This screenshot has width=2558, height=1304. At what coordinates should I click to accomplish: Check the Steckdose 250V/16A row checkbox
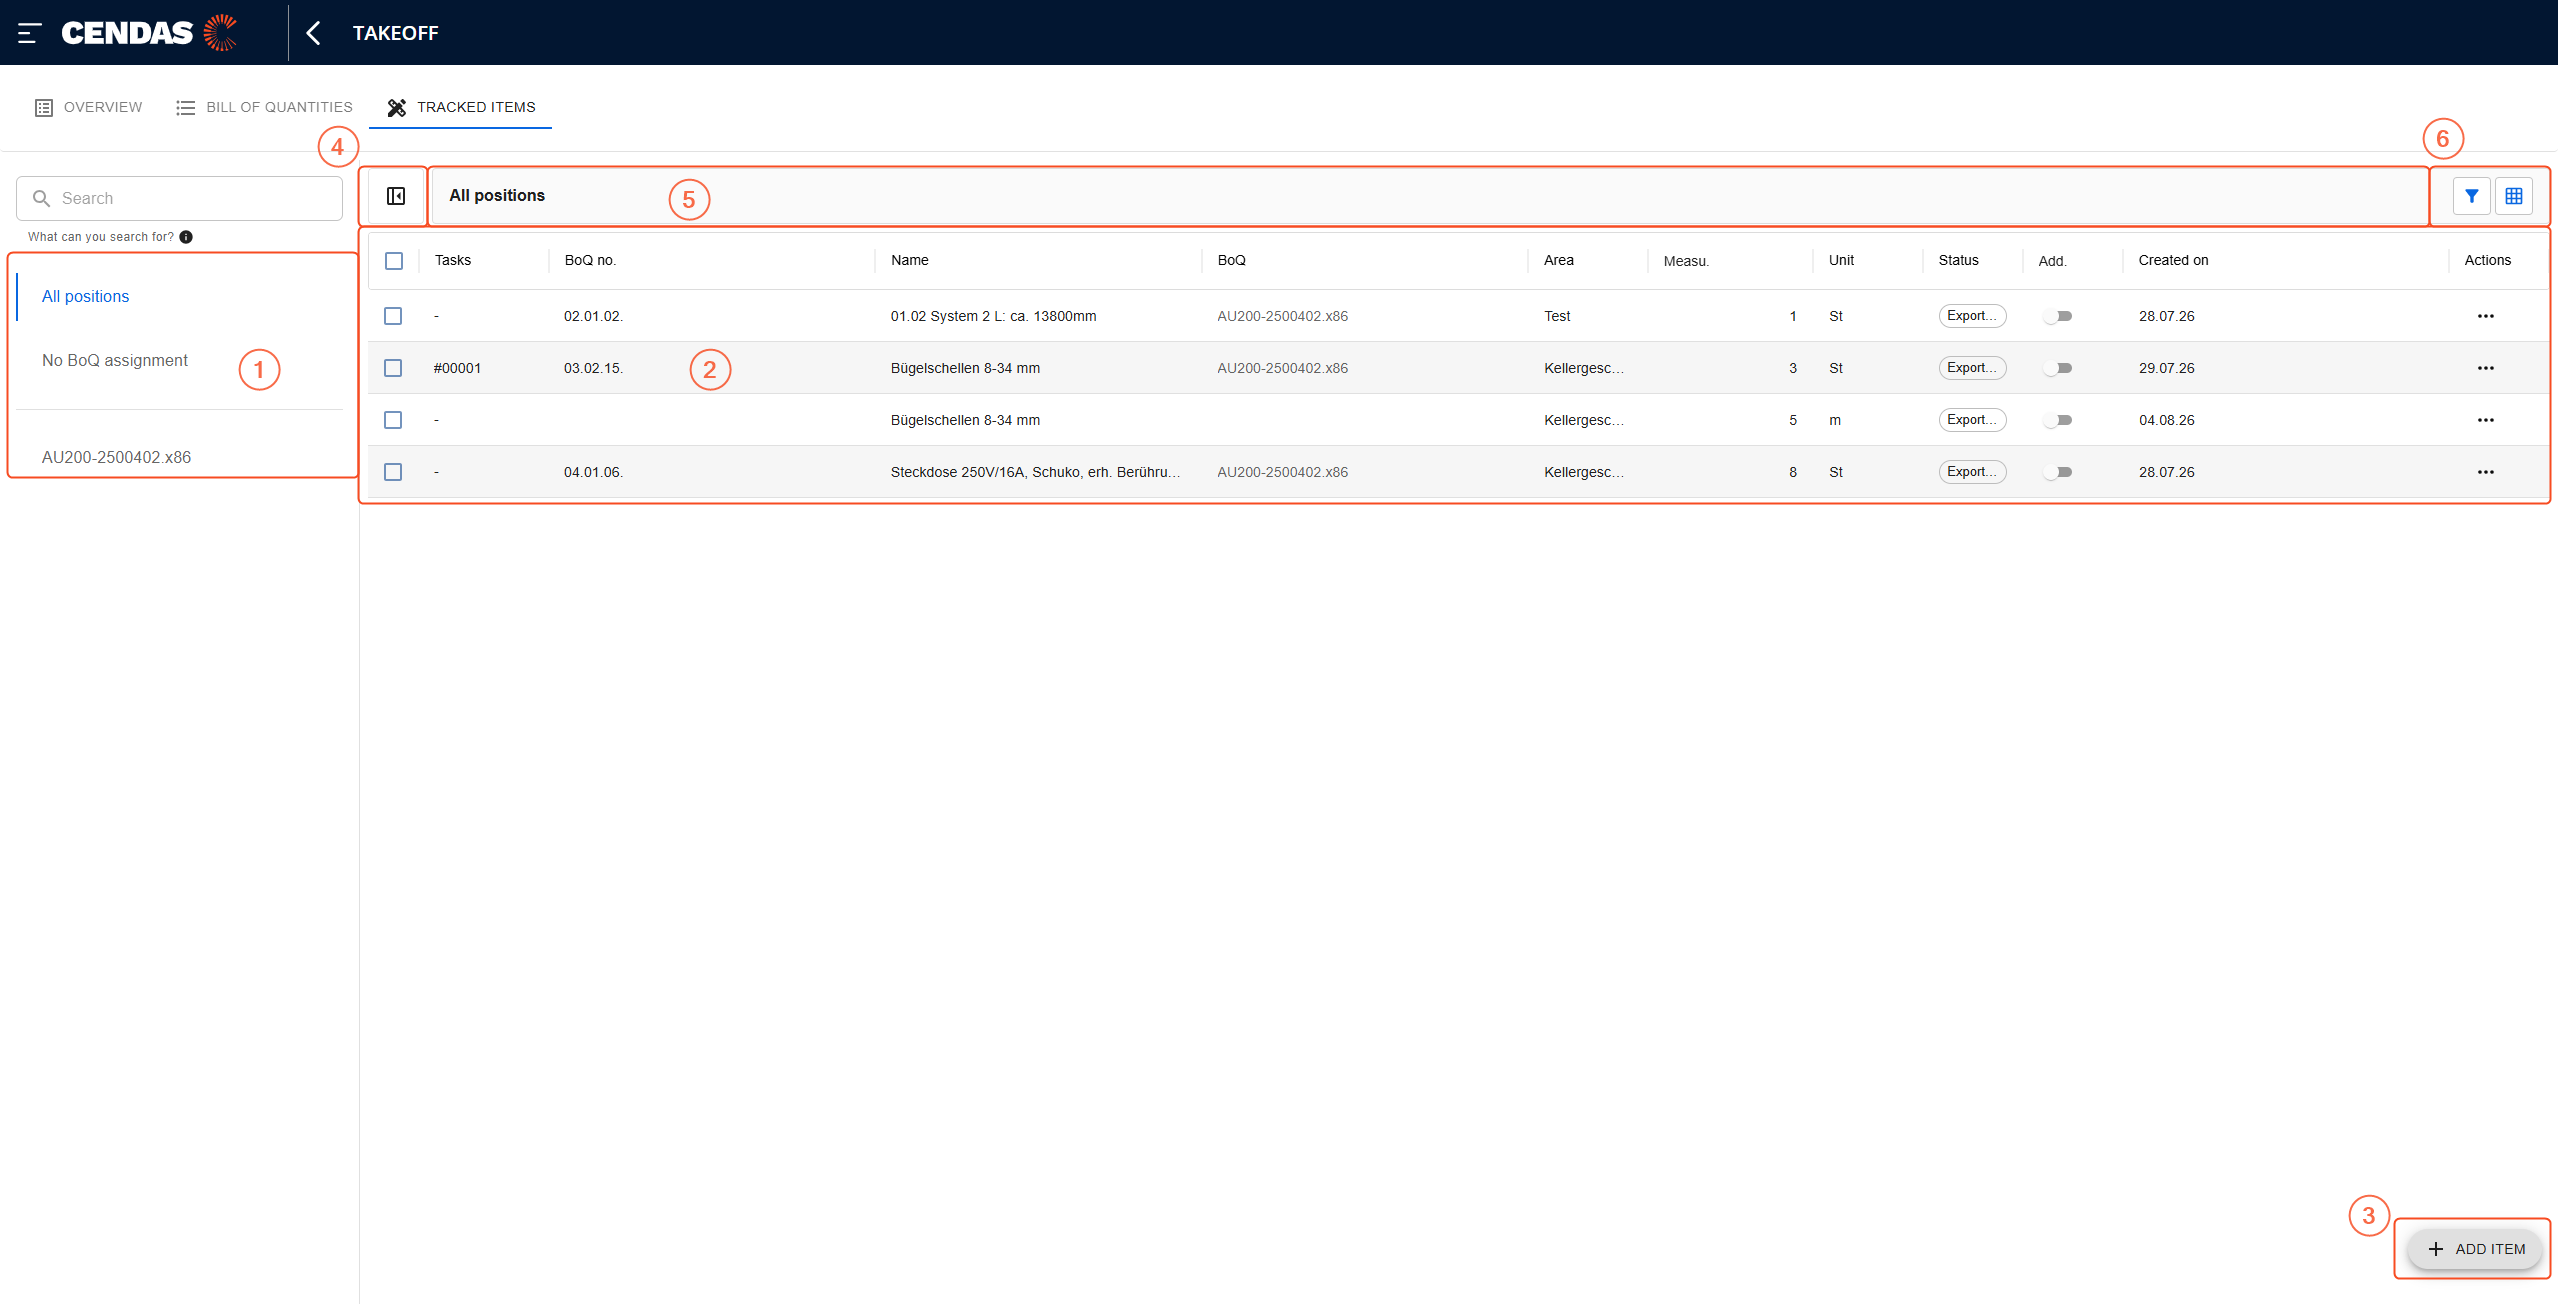click(x=393, y=472)
